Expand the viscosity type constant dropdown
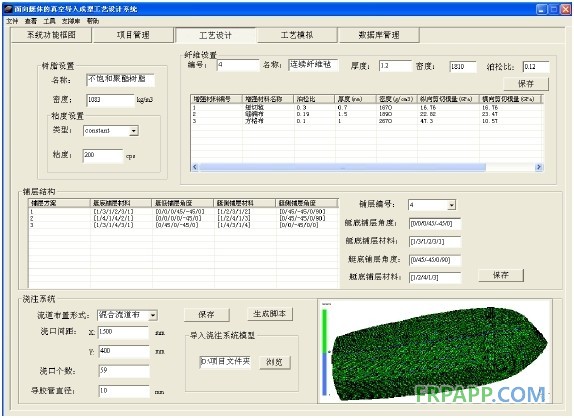Screen dimensions: 574x418 point(134,131)
